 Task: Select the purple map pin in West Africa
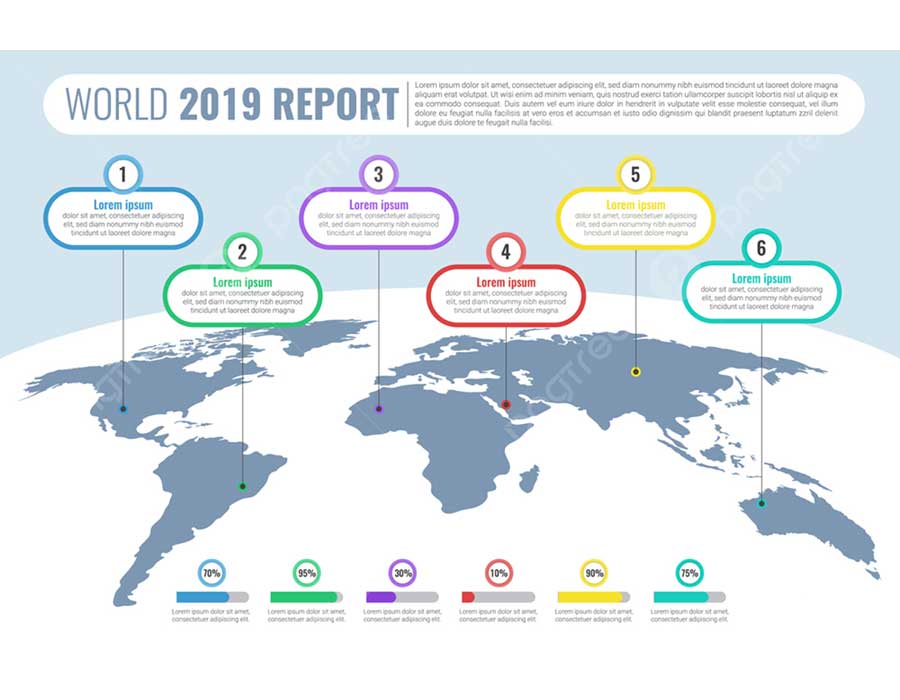[x=378, y=409]
